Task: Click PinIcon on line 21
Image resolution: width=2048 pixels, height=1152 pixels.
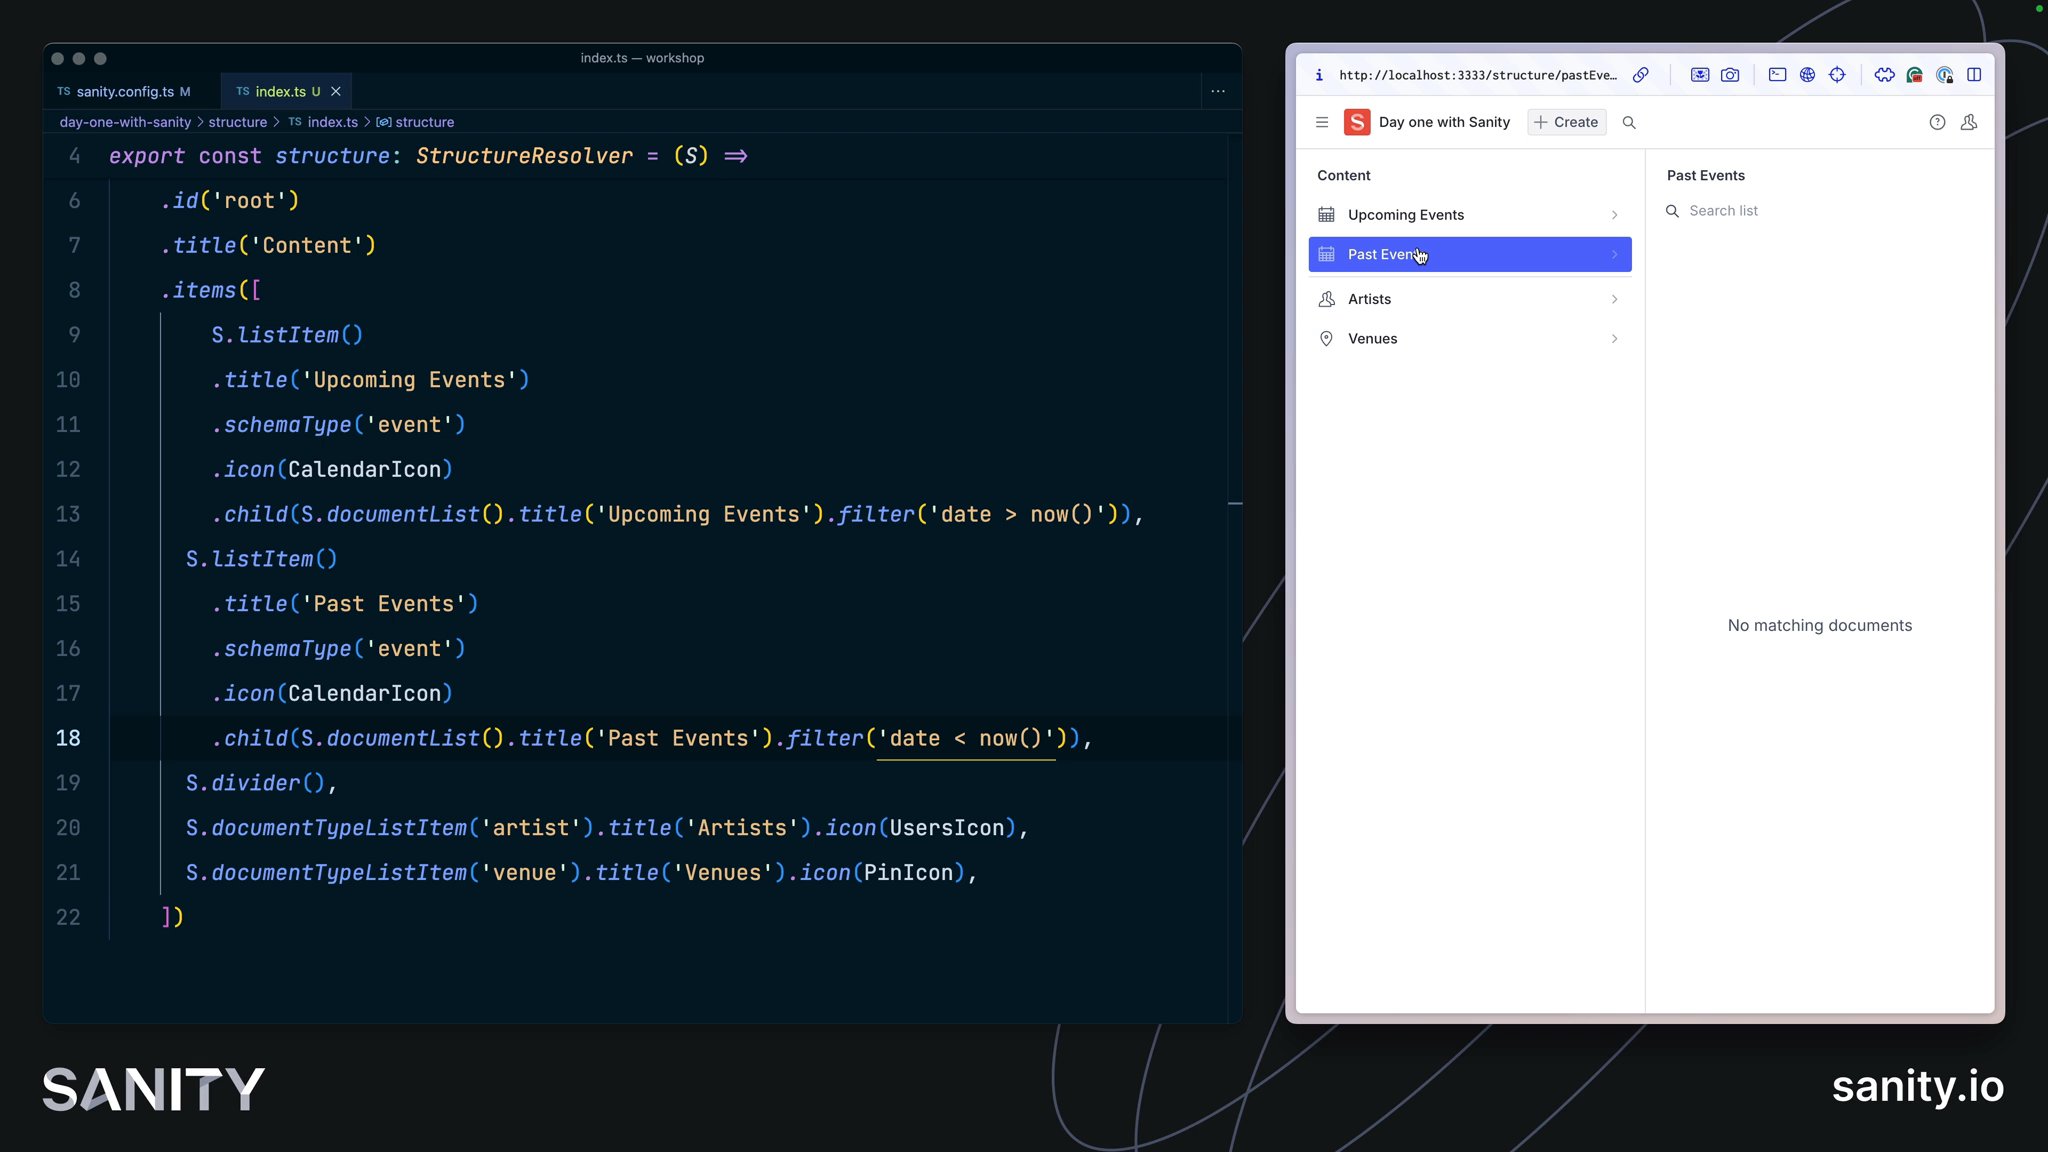Action: [909, 873]
